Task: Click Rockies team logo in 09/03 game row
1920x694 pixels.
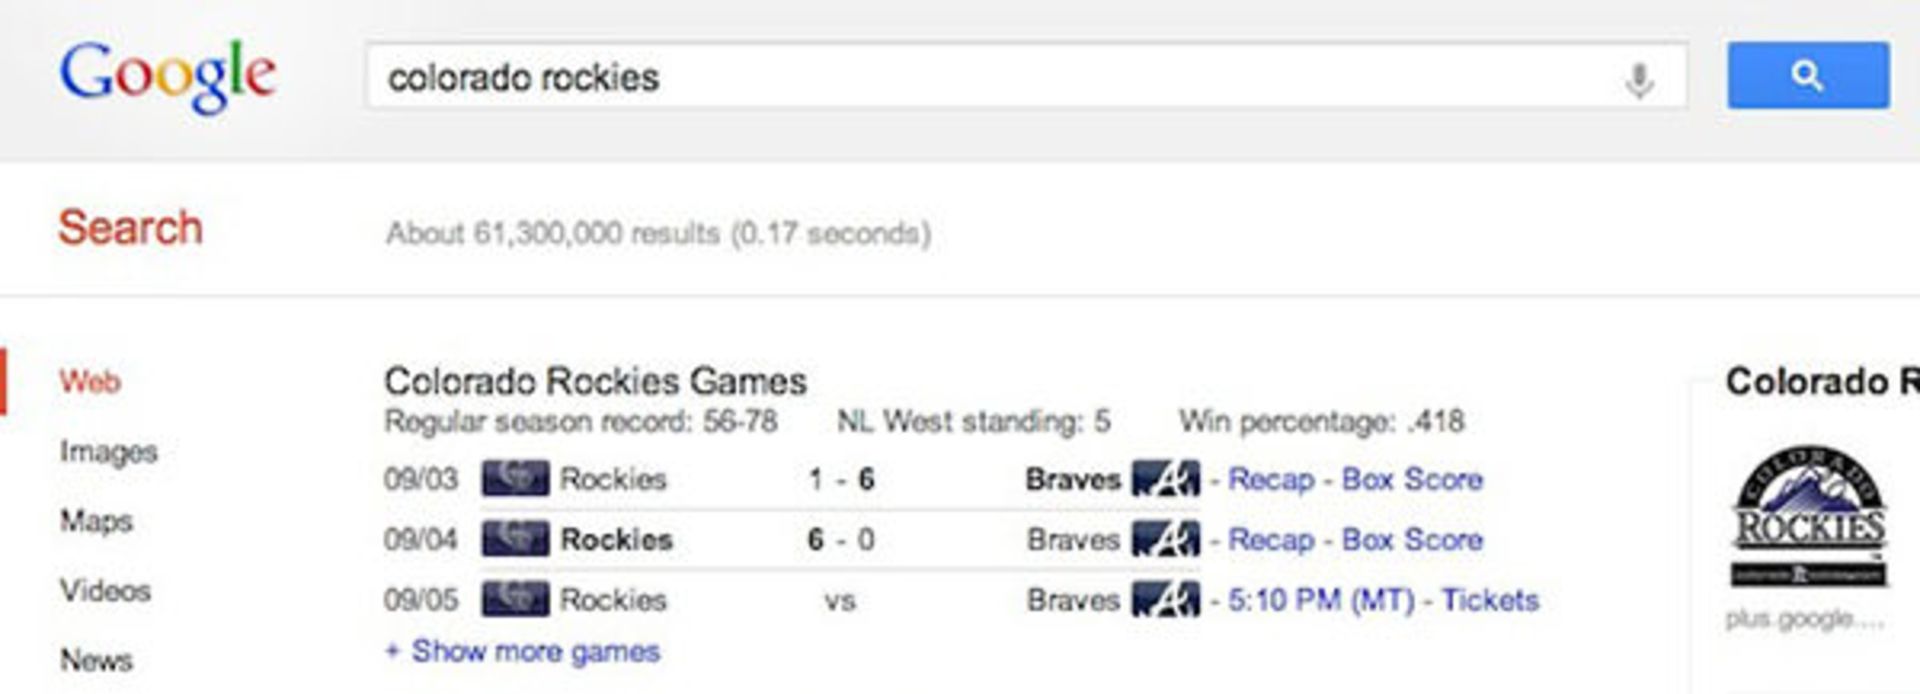Action: (515, 479)
